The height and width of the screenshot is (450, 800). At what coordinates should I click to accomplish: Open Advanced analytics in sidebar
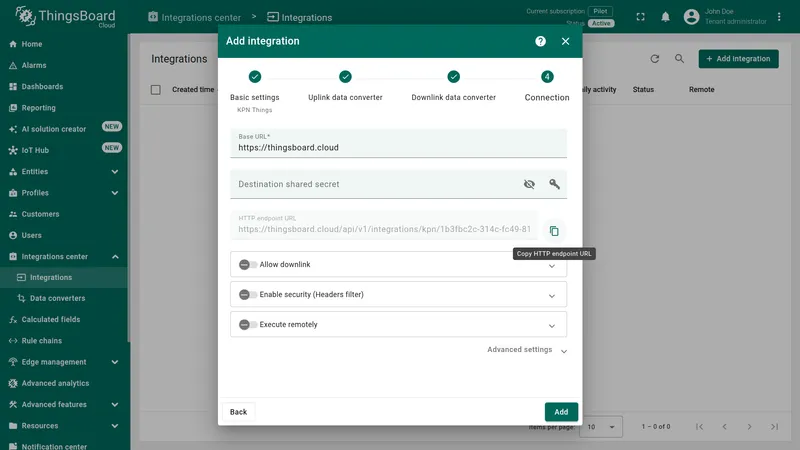coord(64,384)
